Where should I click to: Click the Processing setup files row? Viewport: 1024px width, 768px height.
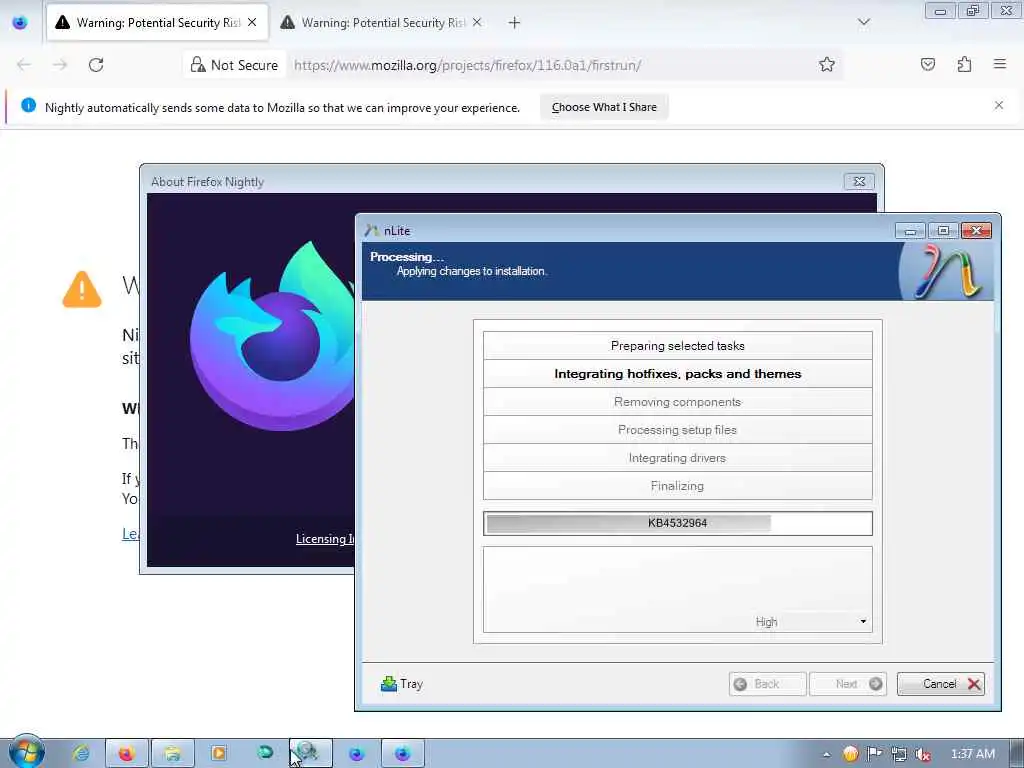[677, 430]
